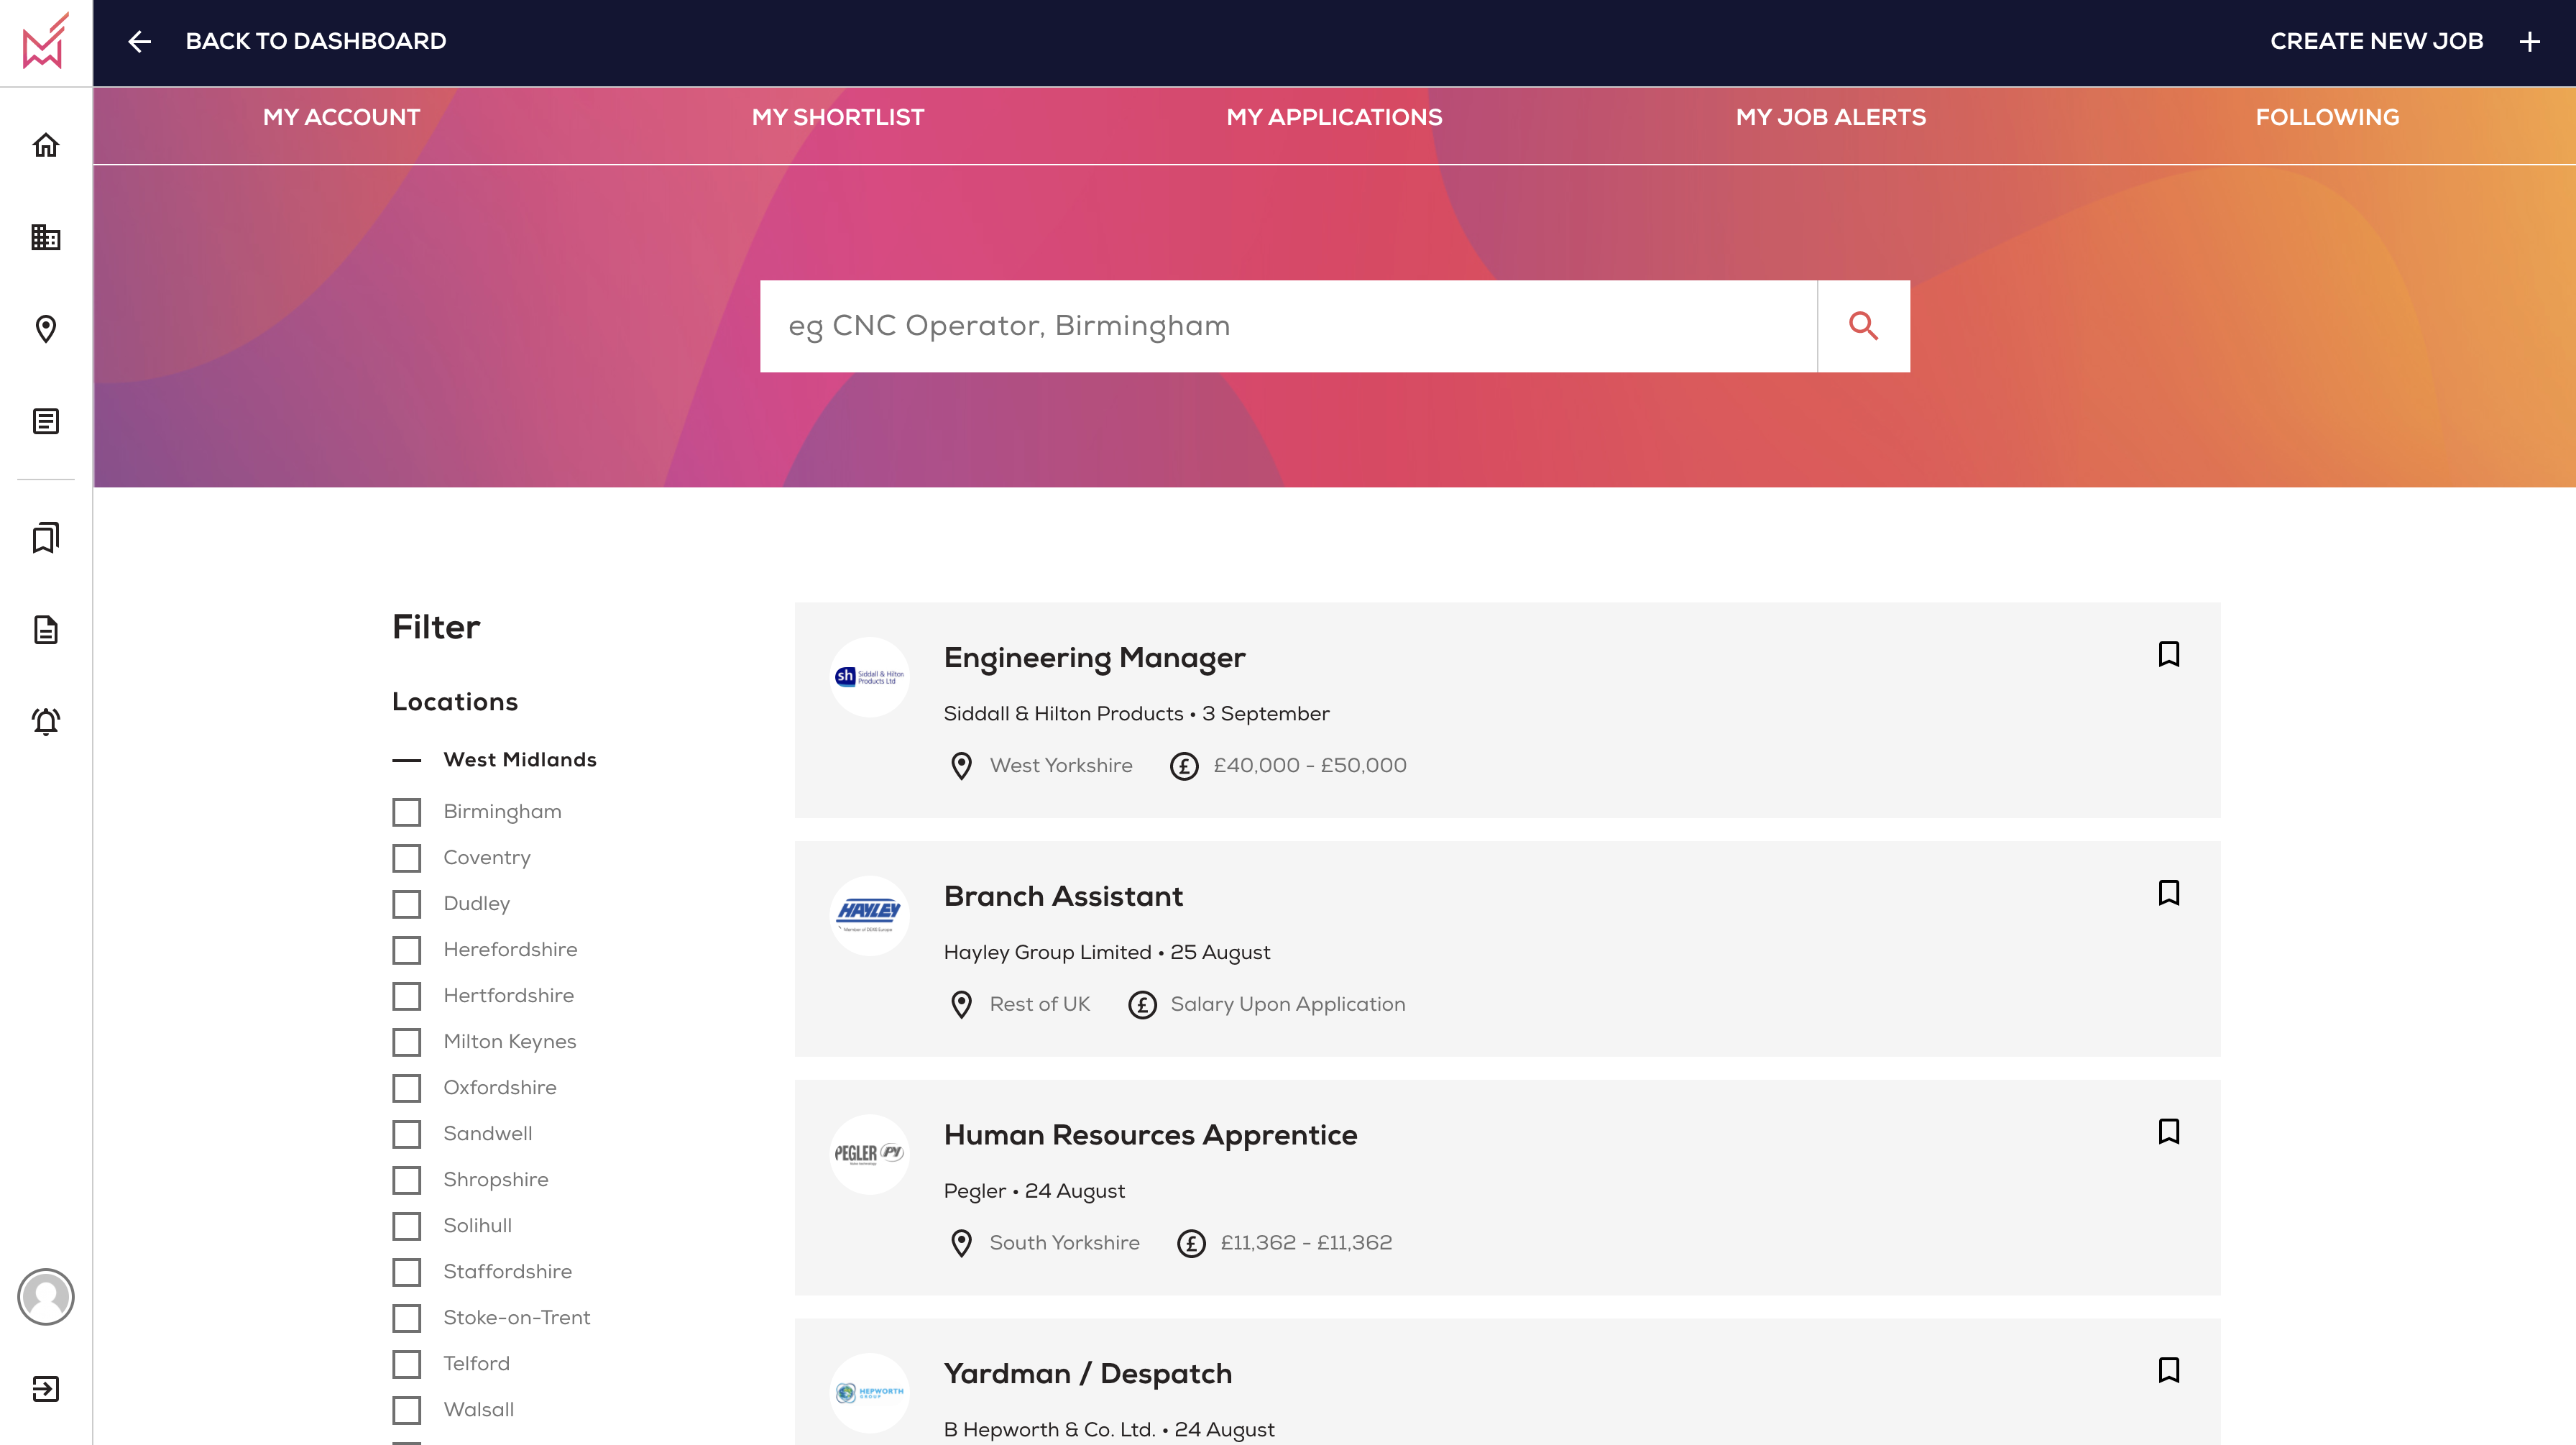This screenshot has height=1445, width=2576.
Task: Click Create New Job text
Action: [2376, 41]
